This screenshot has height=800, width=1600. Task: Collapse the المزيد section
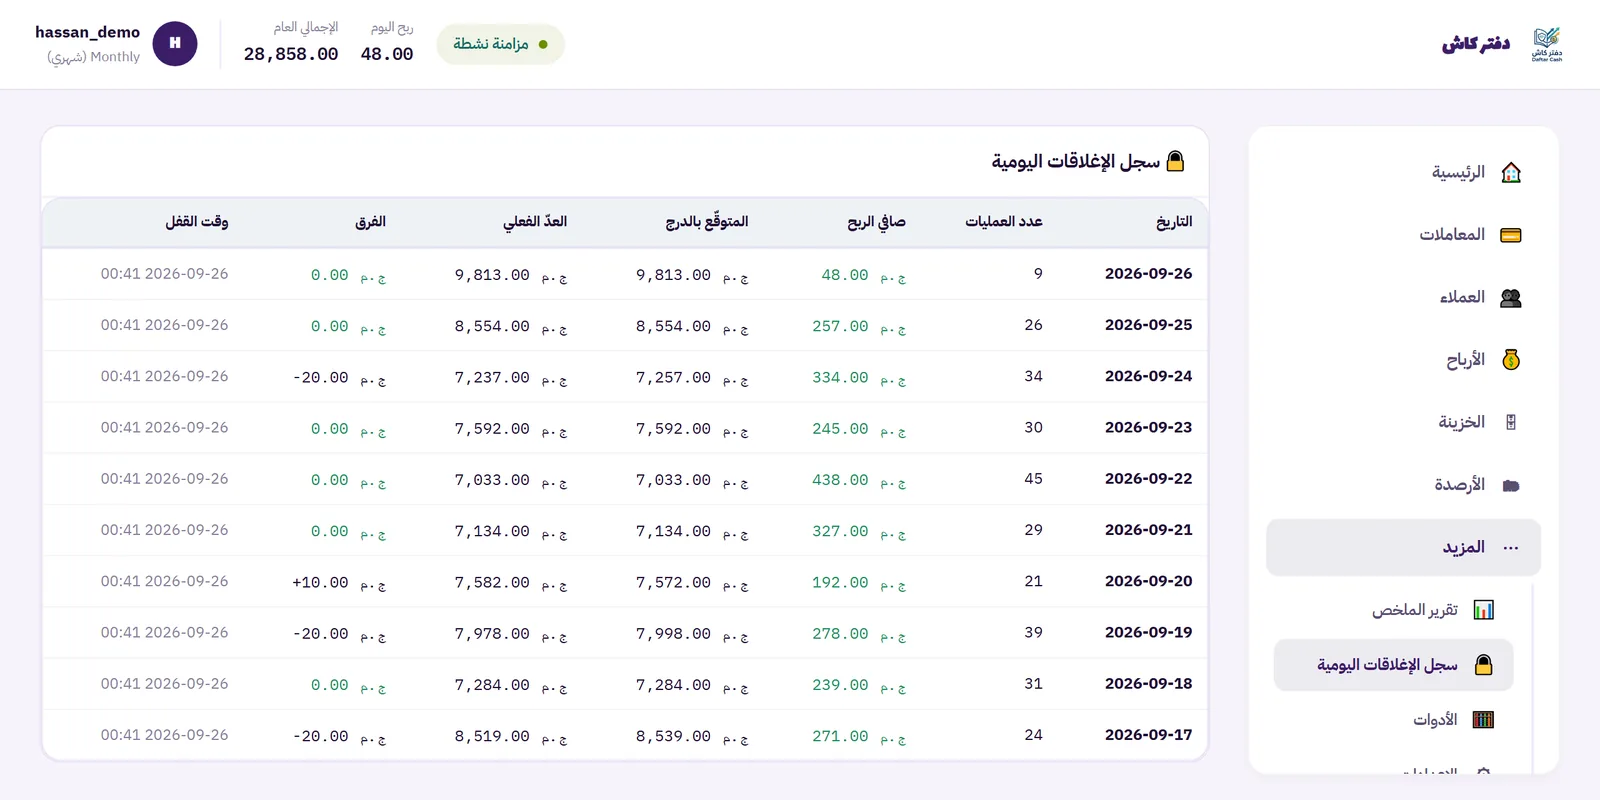1404,547
